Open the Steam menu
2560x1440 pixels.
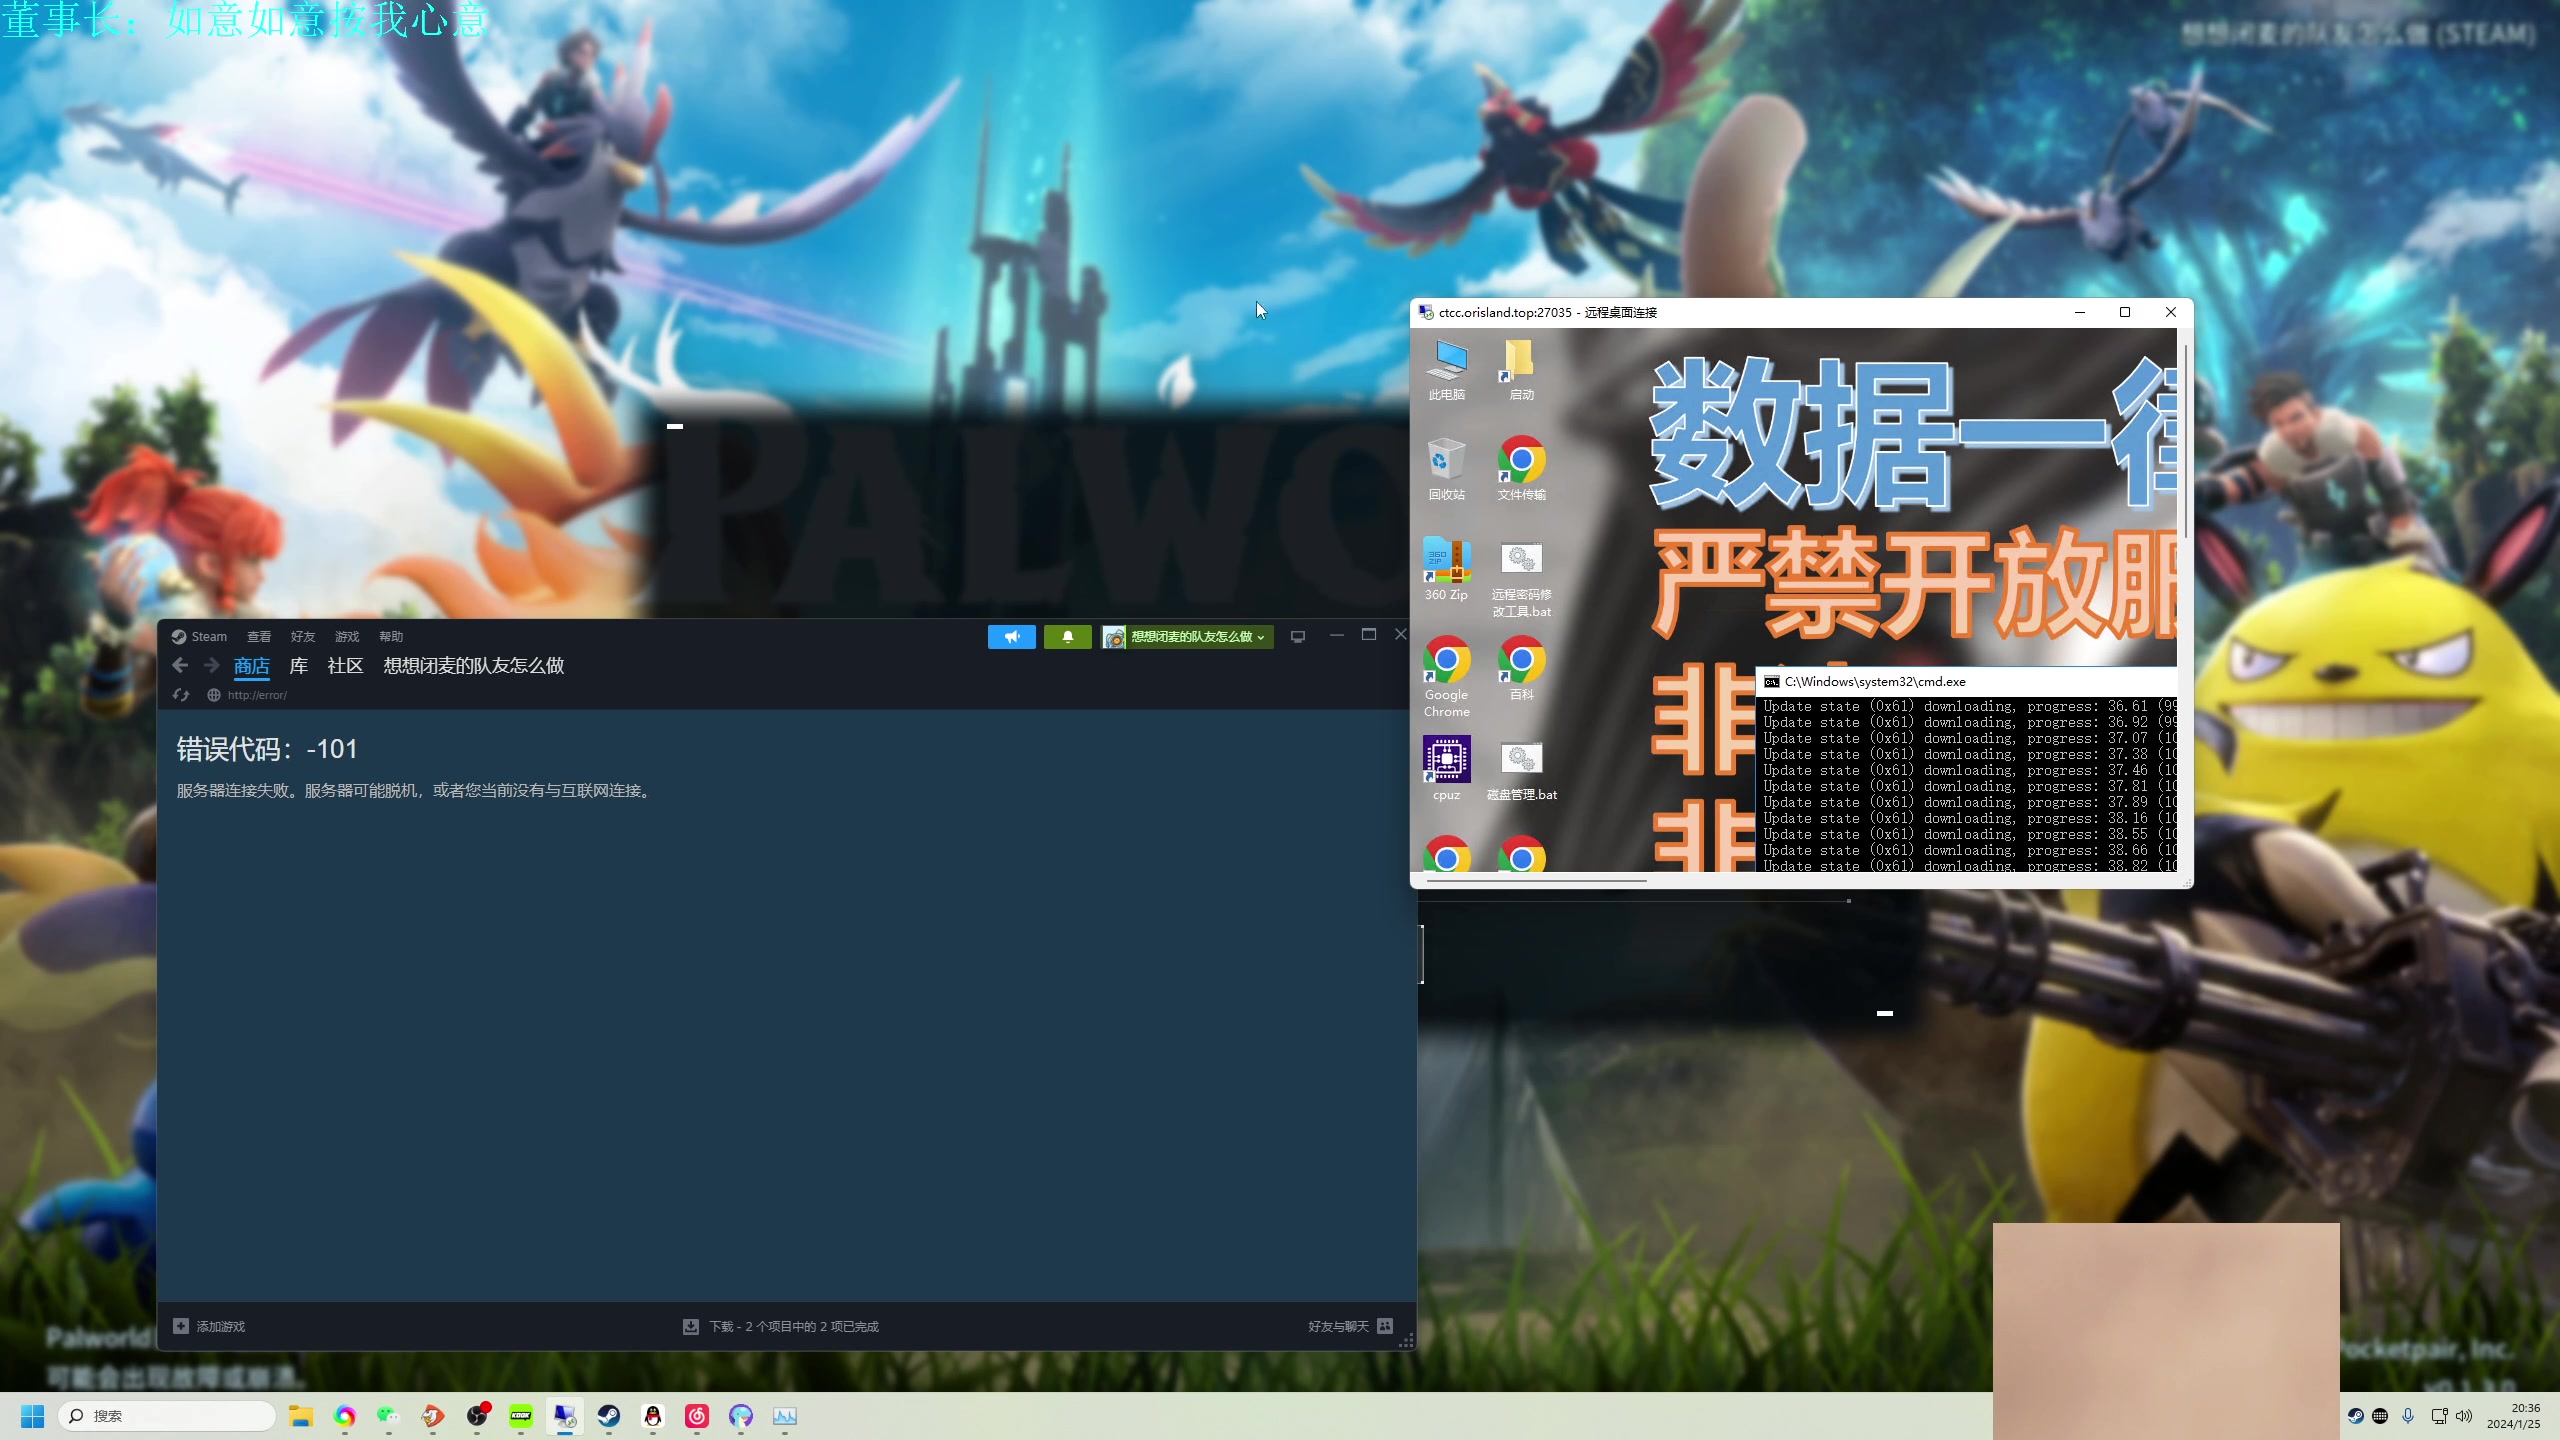199,637
